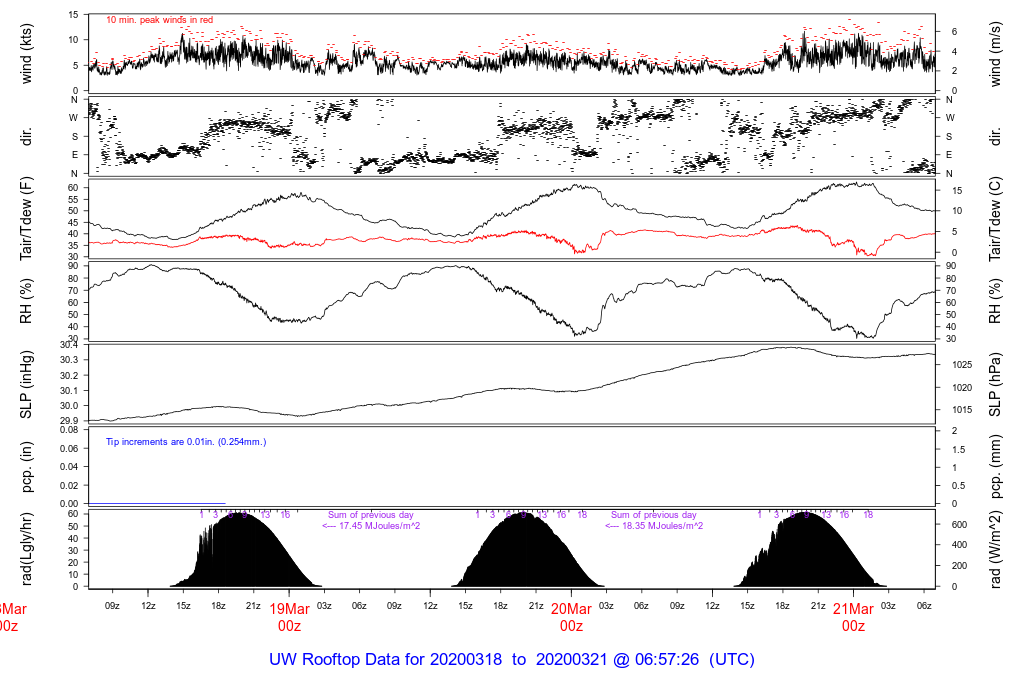
Task: Click the "03z" time label after 19Mar 00z
Action: [x=324, y=606]
